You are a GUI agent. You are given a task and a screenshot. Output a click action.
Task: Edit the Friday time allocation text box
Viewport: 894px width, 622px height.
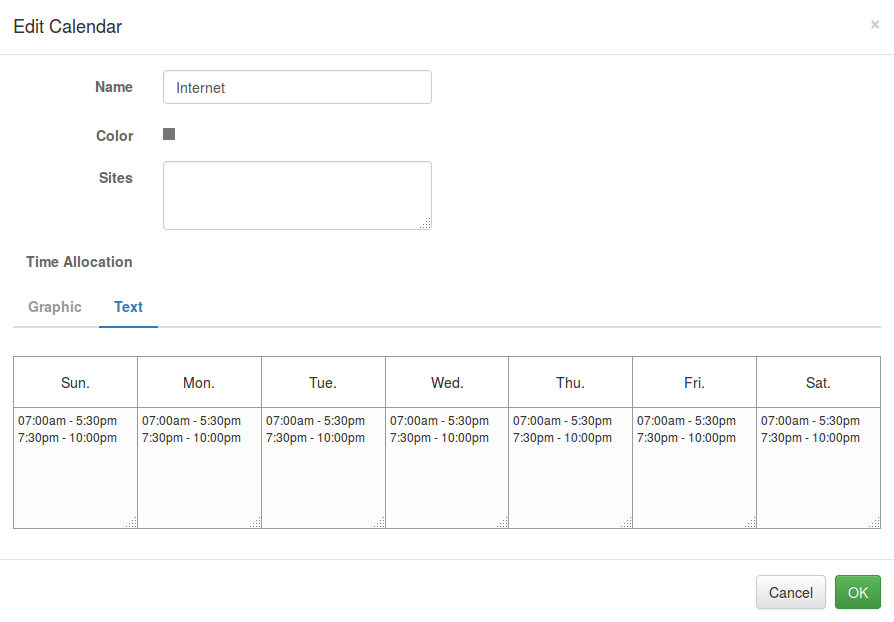[694, 467]
